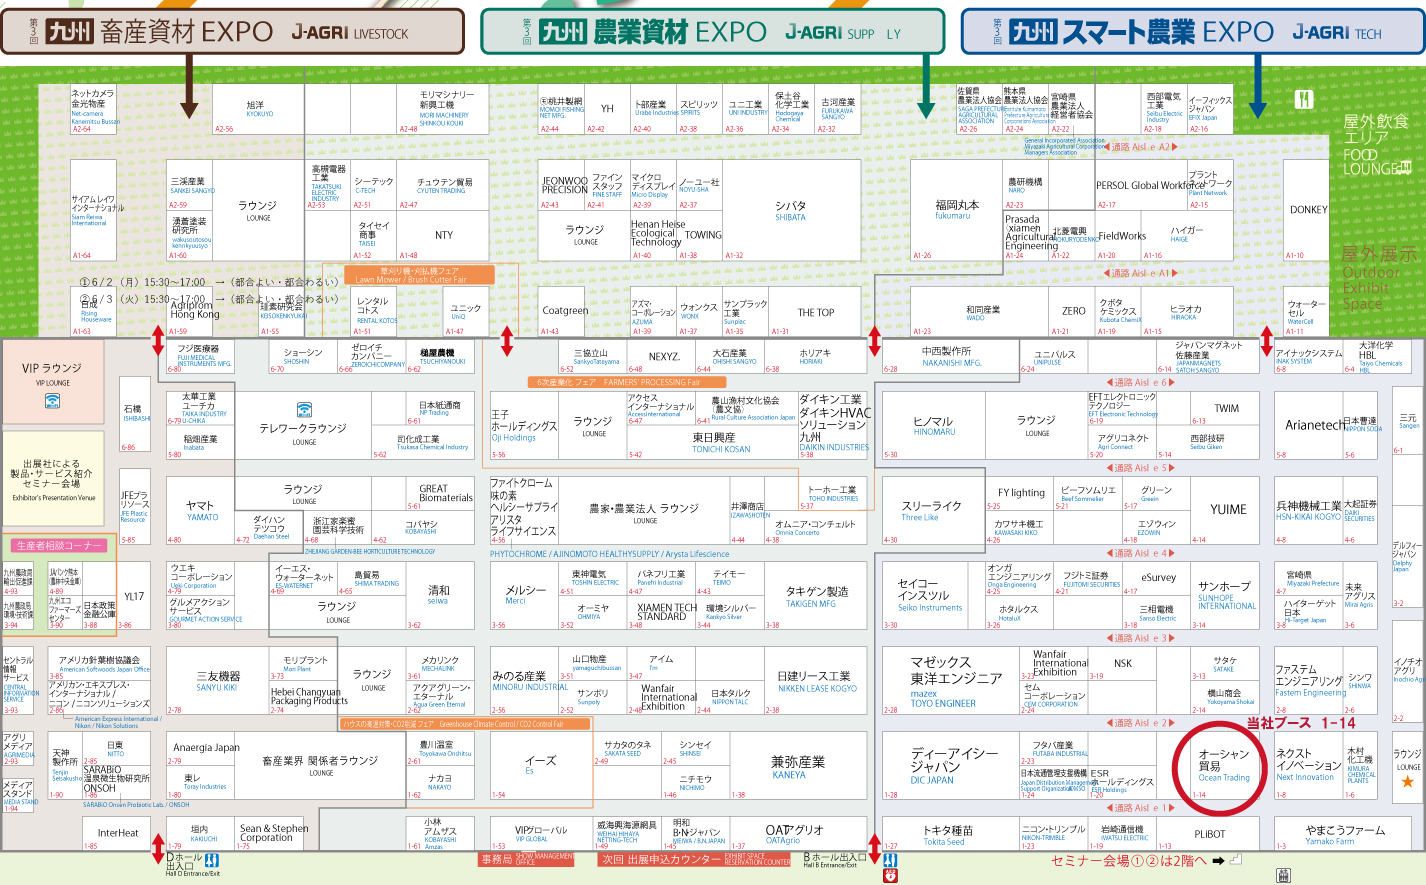Select the eSurvey booth 3-17

pyautogui.click(x=1157, y=578)
